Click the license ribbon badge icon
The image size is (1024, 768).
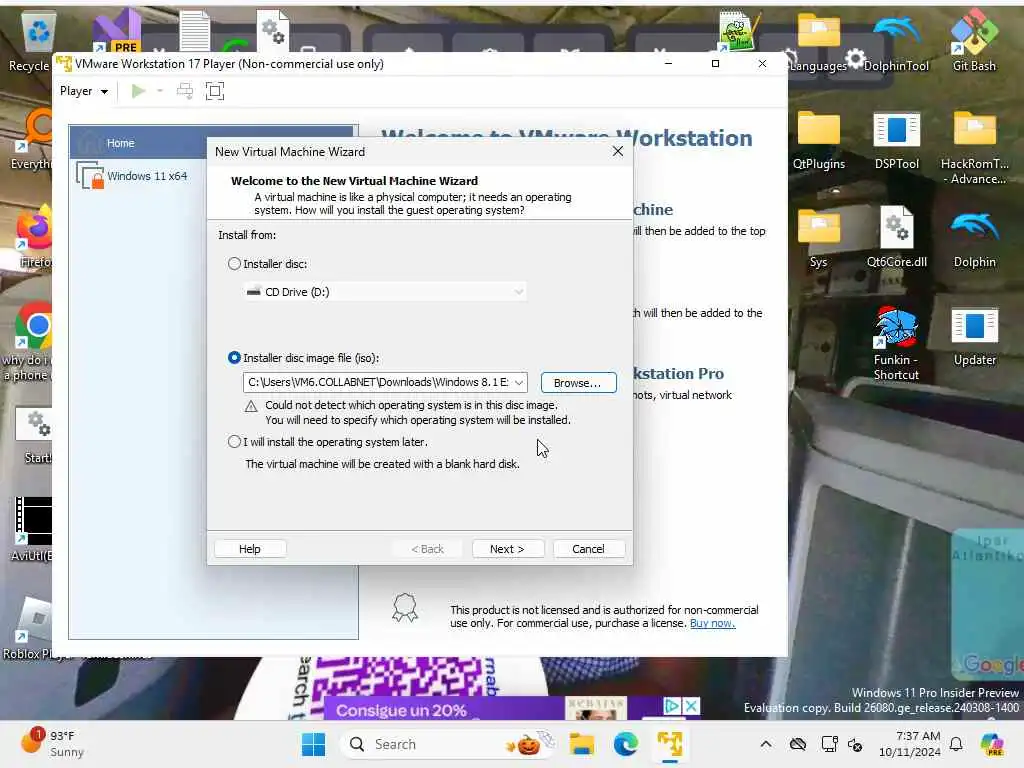coord(405,608)
